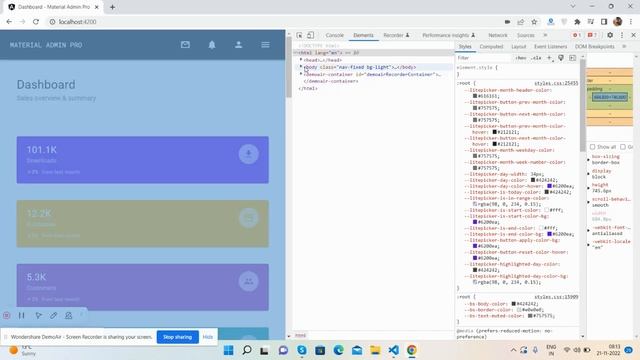Open the Chrome tab search chevron
The image size is (640, 360).
click(573, 7)
